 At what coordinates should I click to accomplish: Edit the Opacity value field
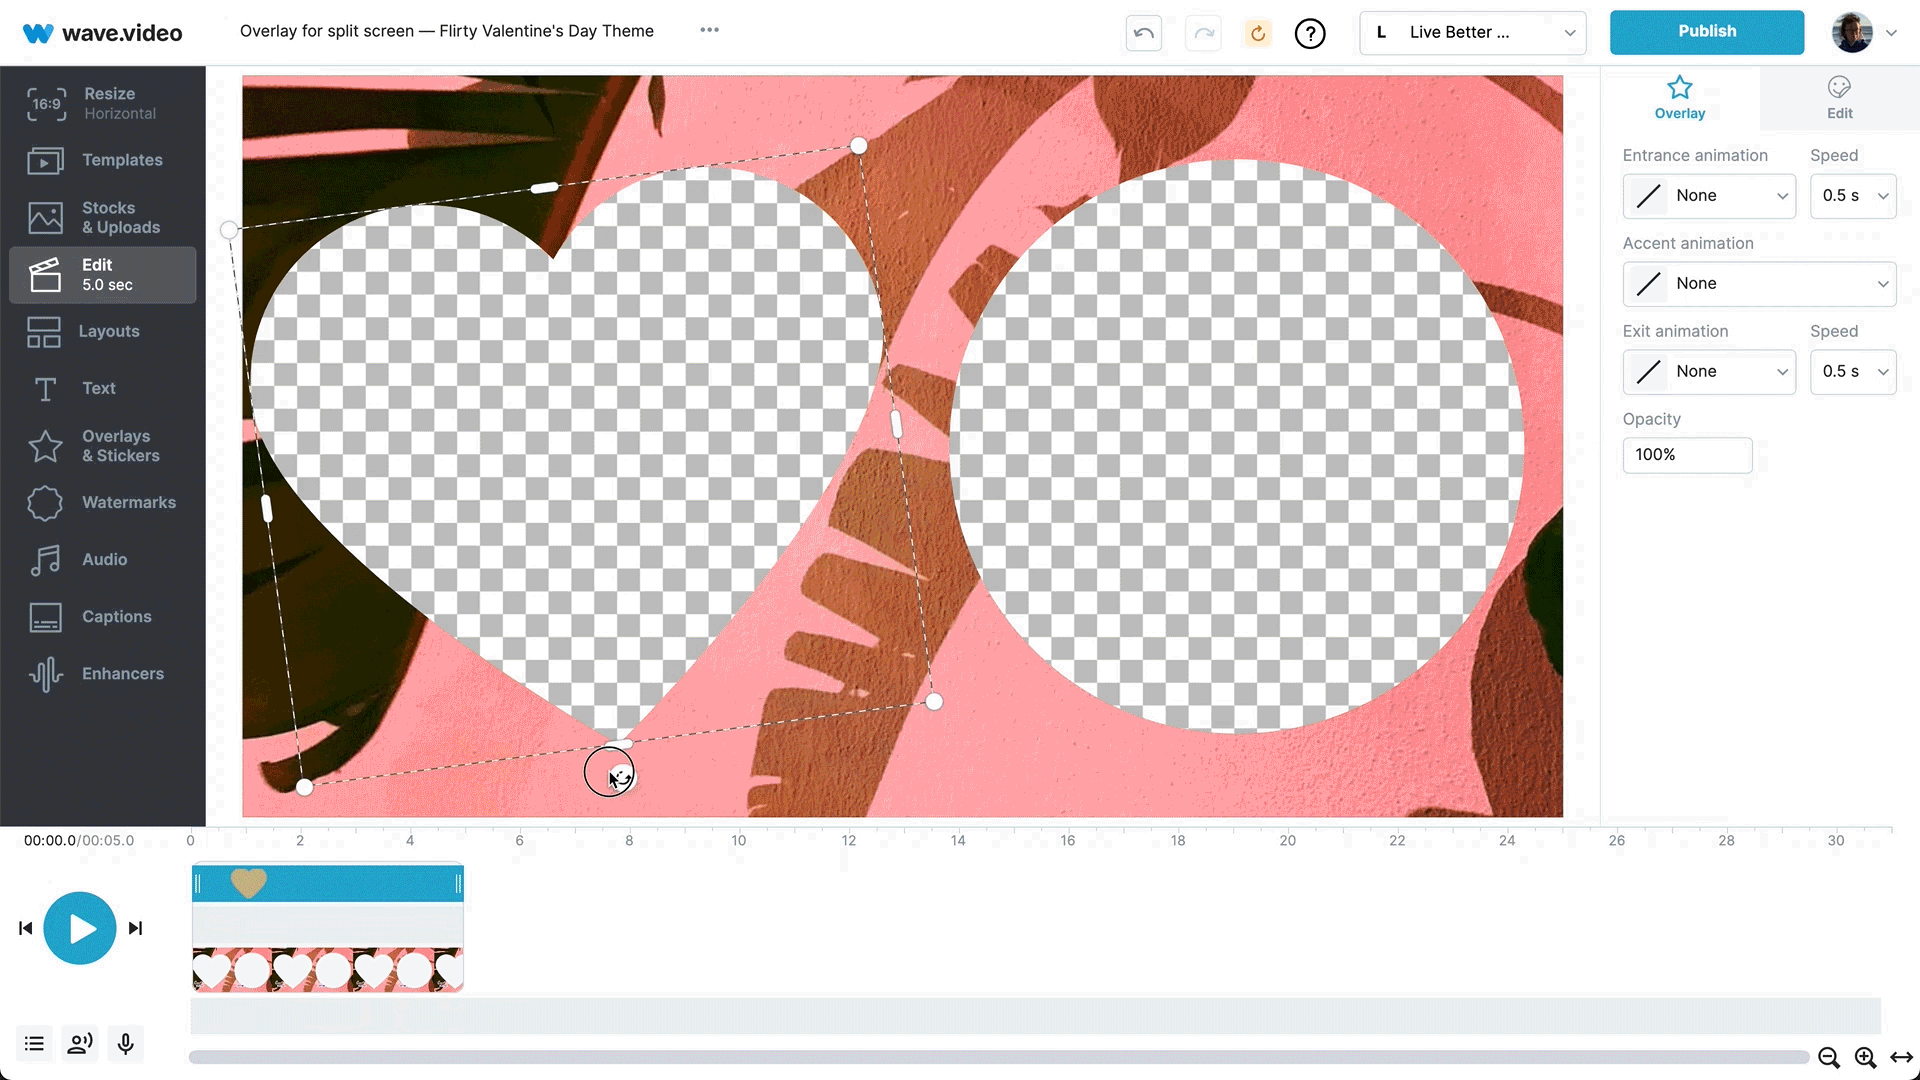tap(1687, 455)
